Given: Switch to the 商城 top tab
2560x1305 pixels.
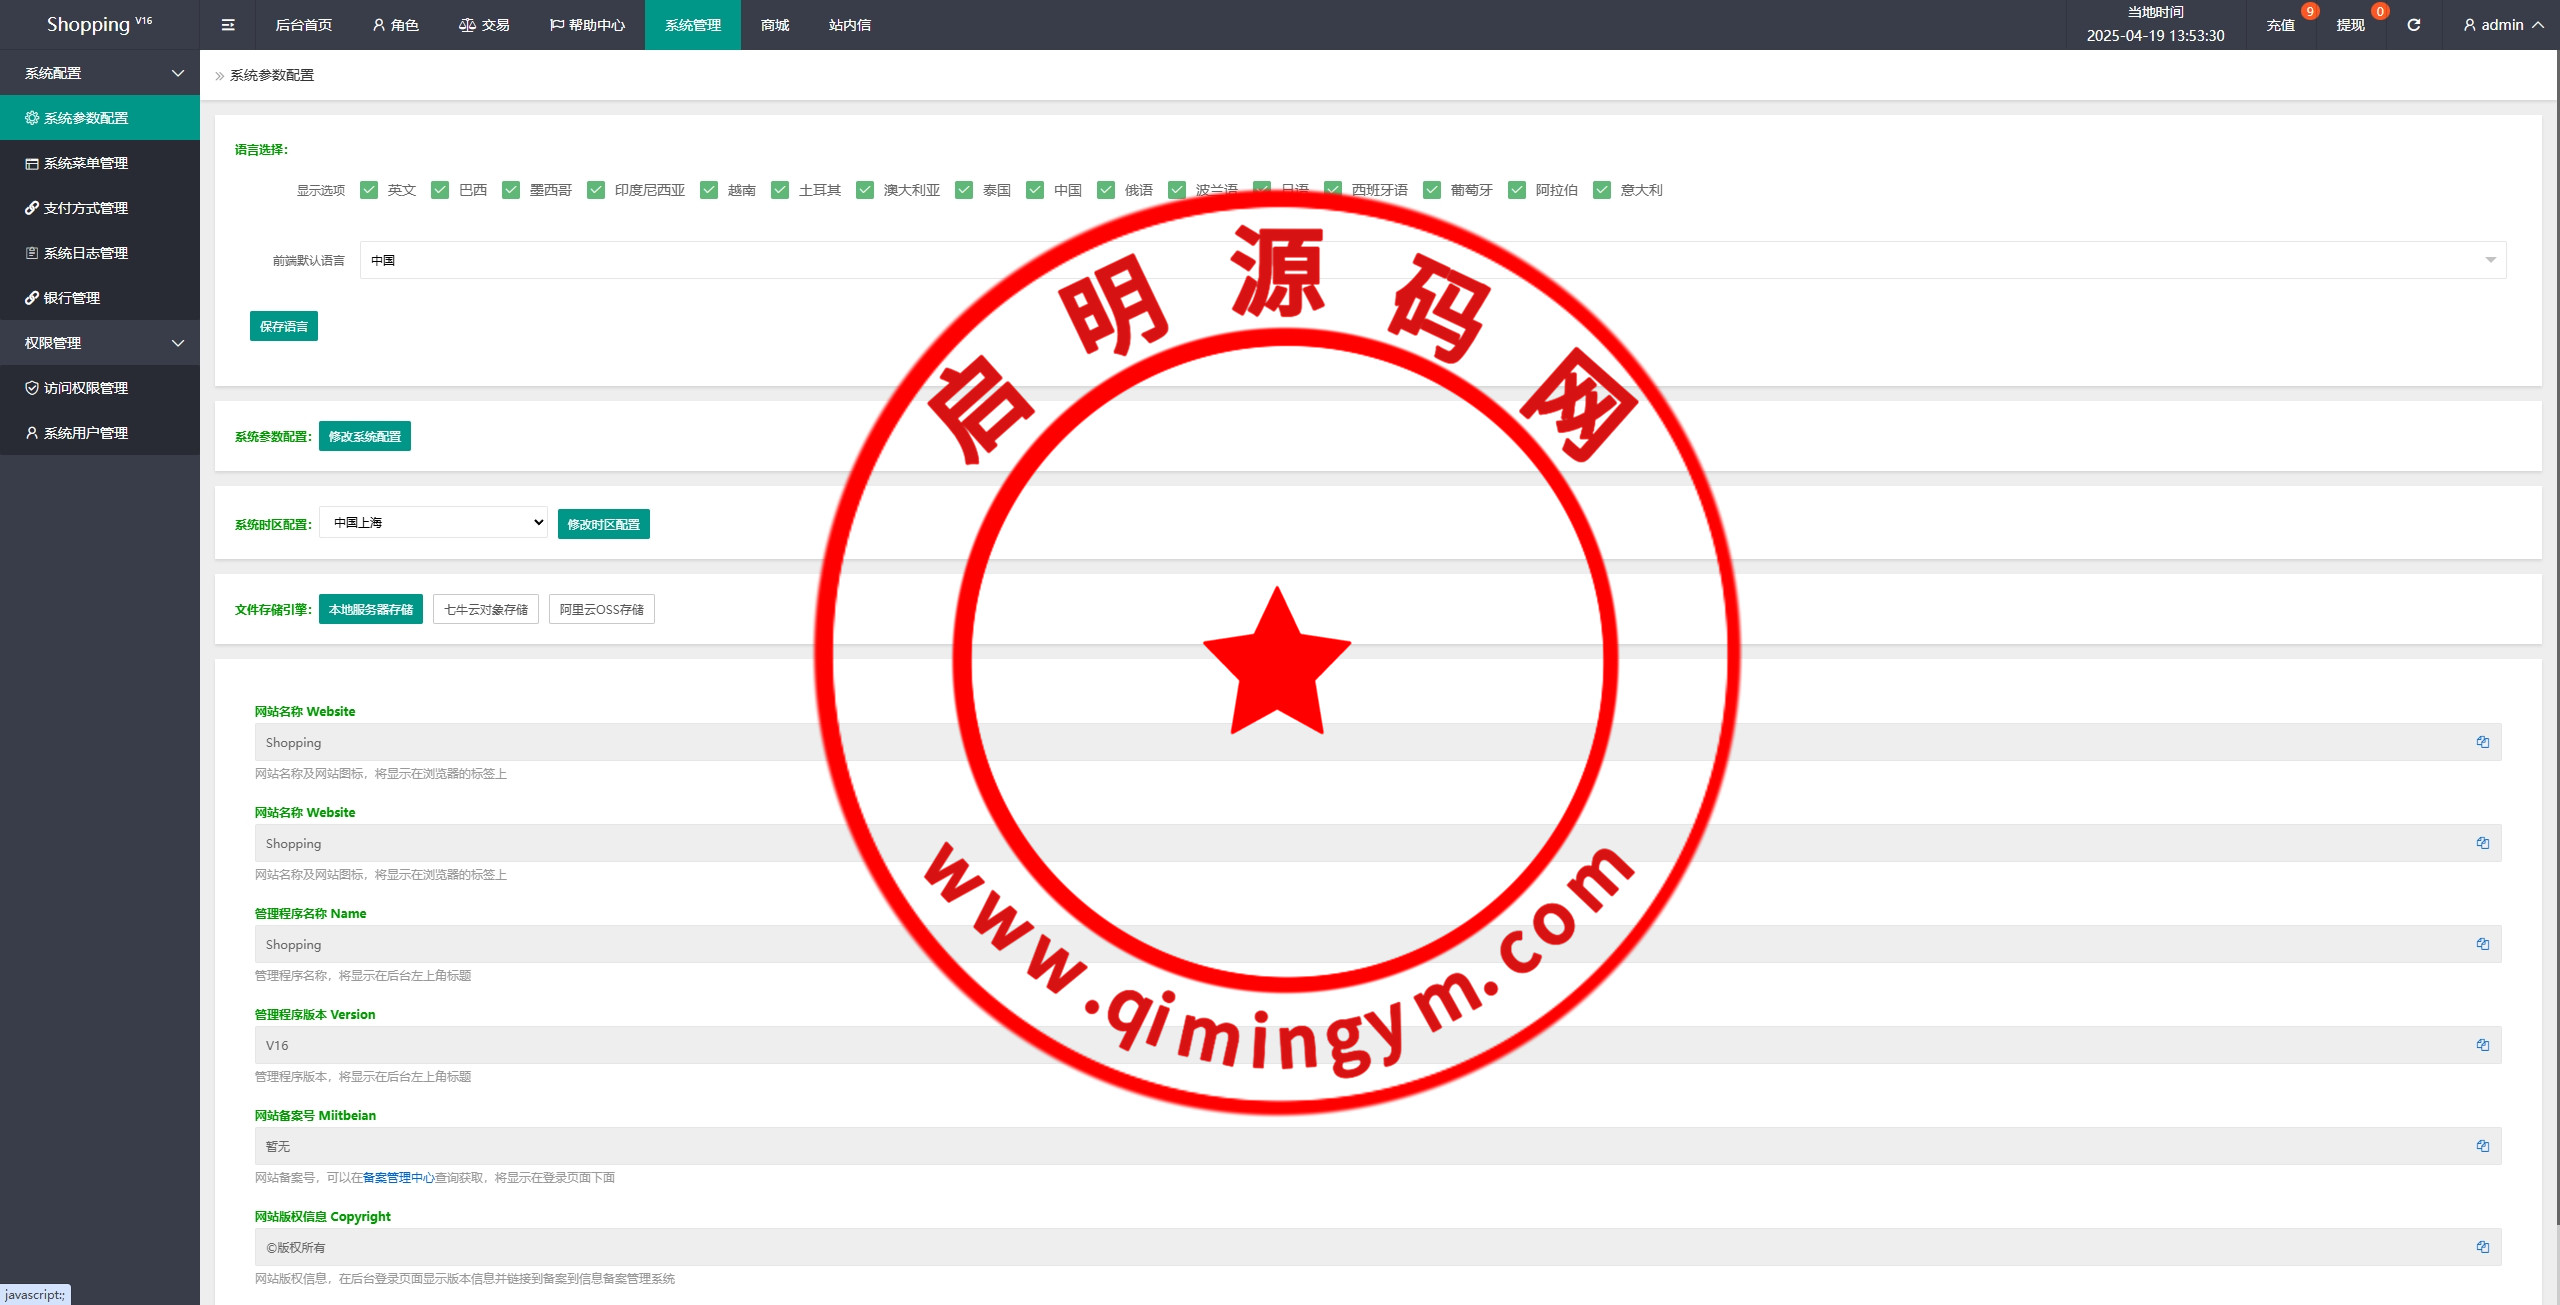Looking at the screenshot, I should coord(774,25).
